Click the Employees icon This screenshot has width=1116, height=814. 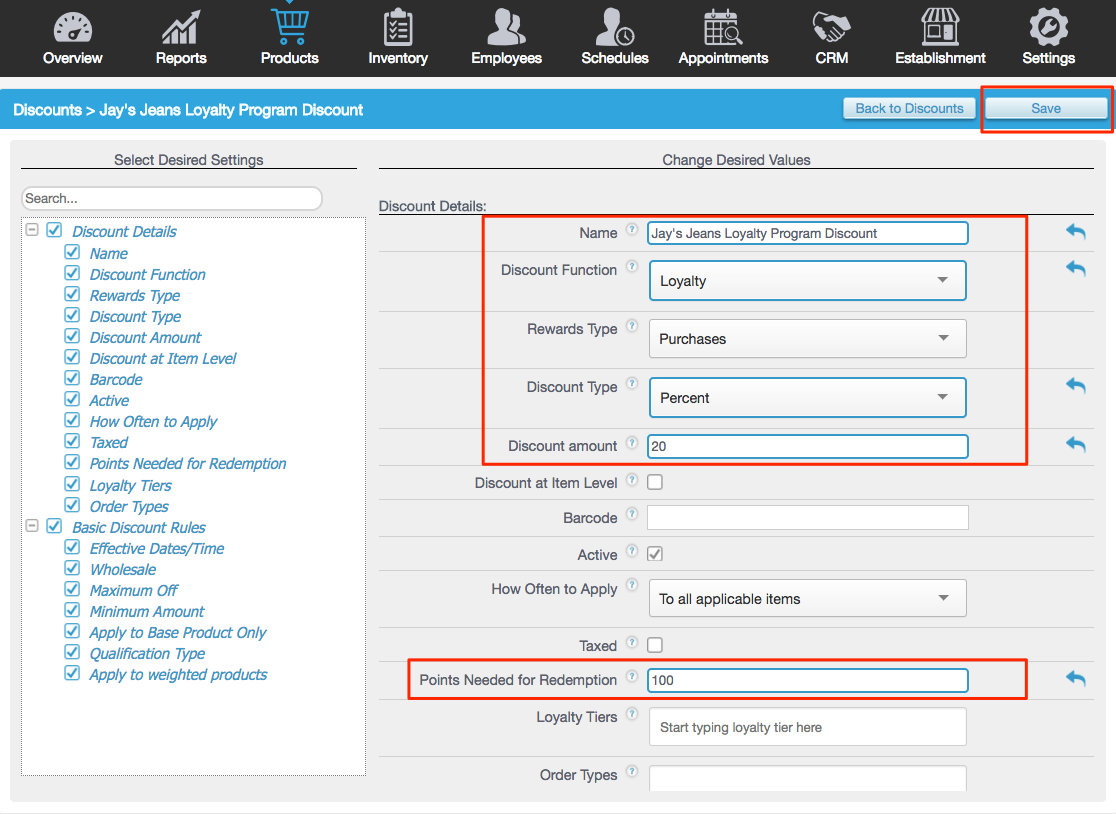506,28
